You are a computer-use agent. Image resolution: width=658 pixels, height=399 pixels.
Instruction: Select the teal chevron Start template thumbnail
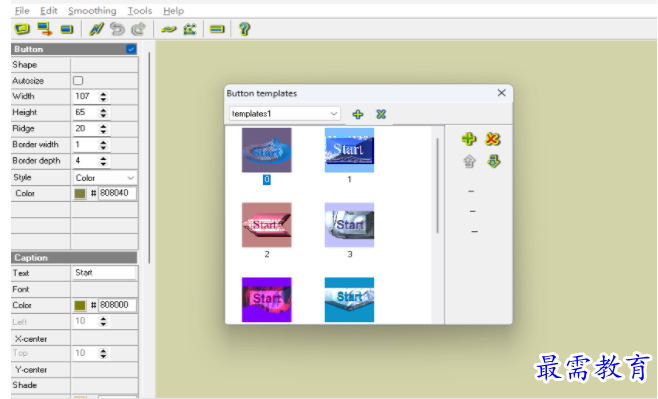[349, 300]
